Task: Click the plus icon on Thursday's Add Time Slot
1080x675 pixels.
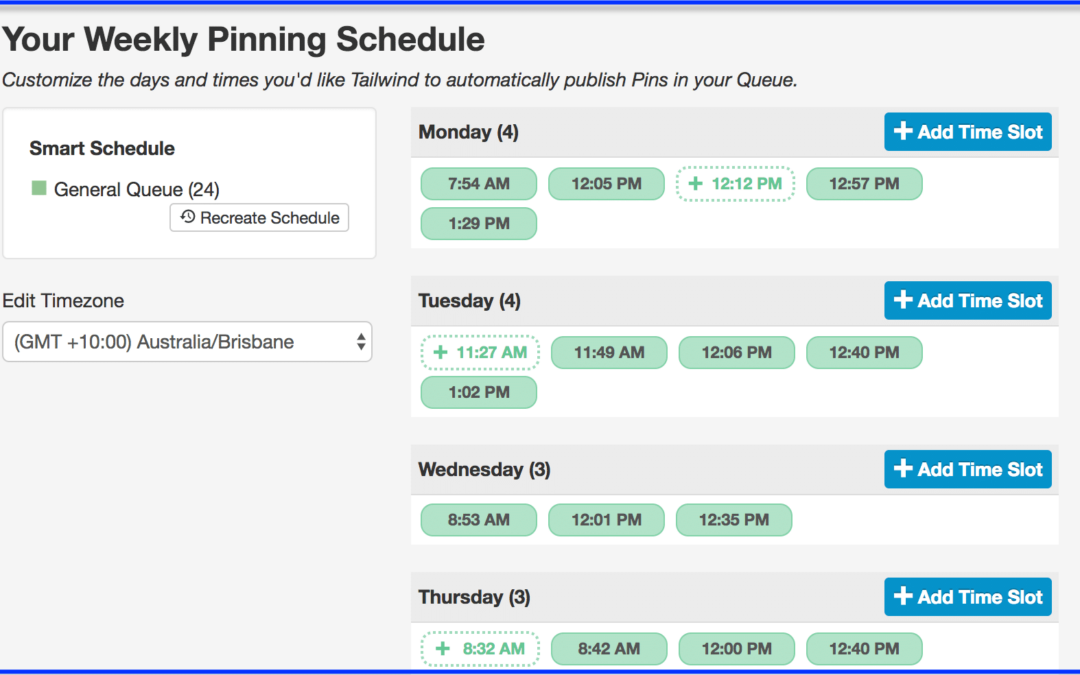Action: click(x=902, y=596)
